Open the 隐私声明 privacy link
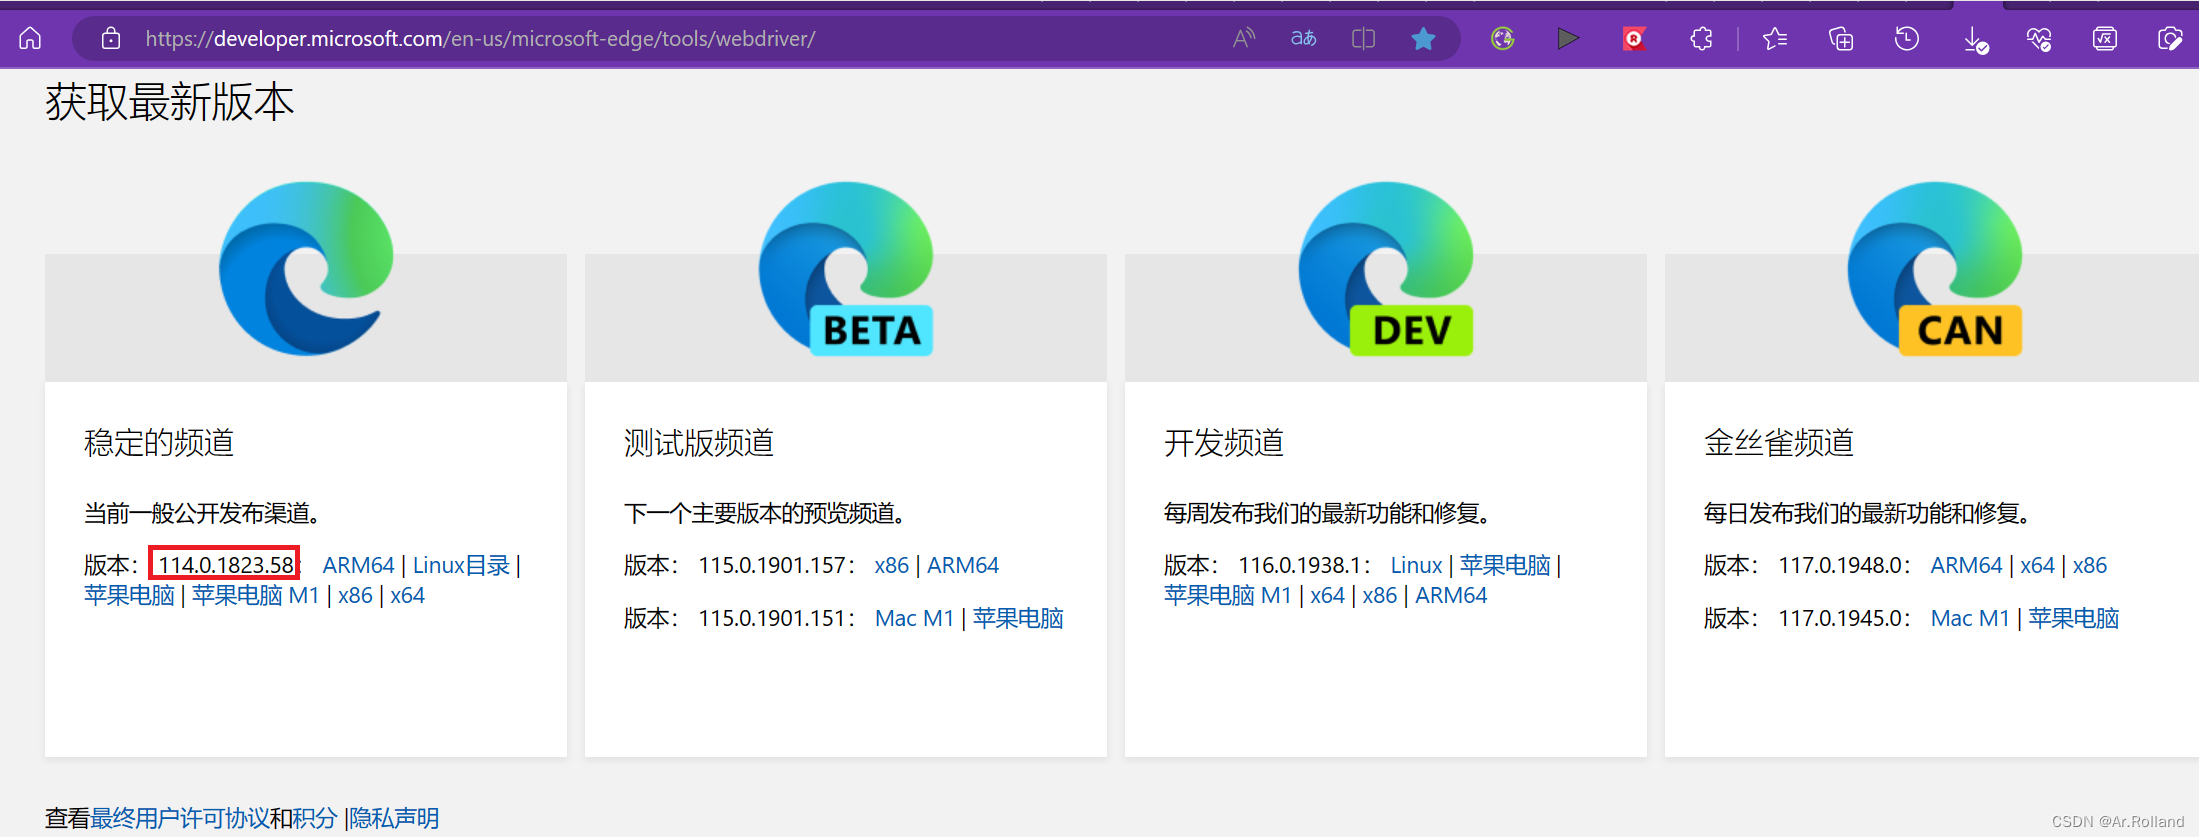Viewport: 2199px width, 837px height. click(394, 818)
